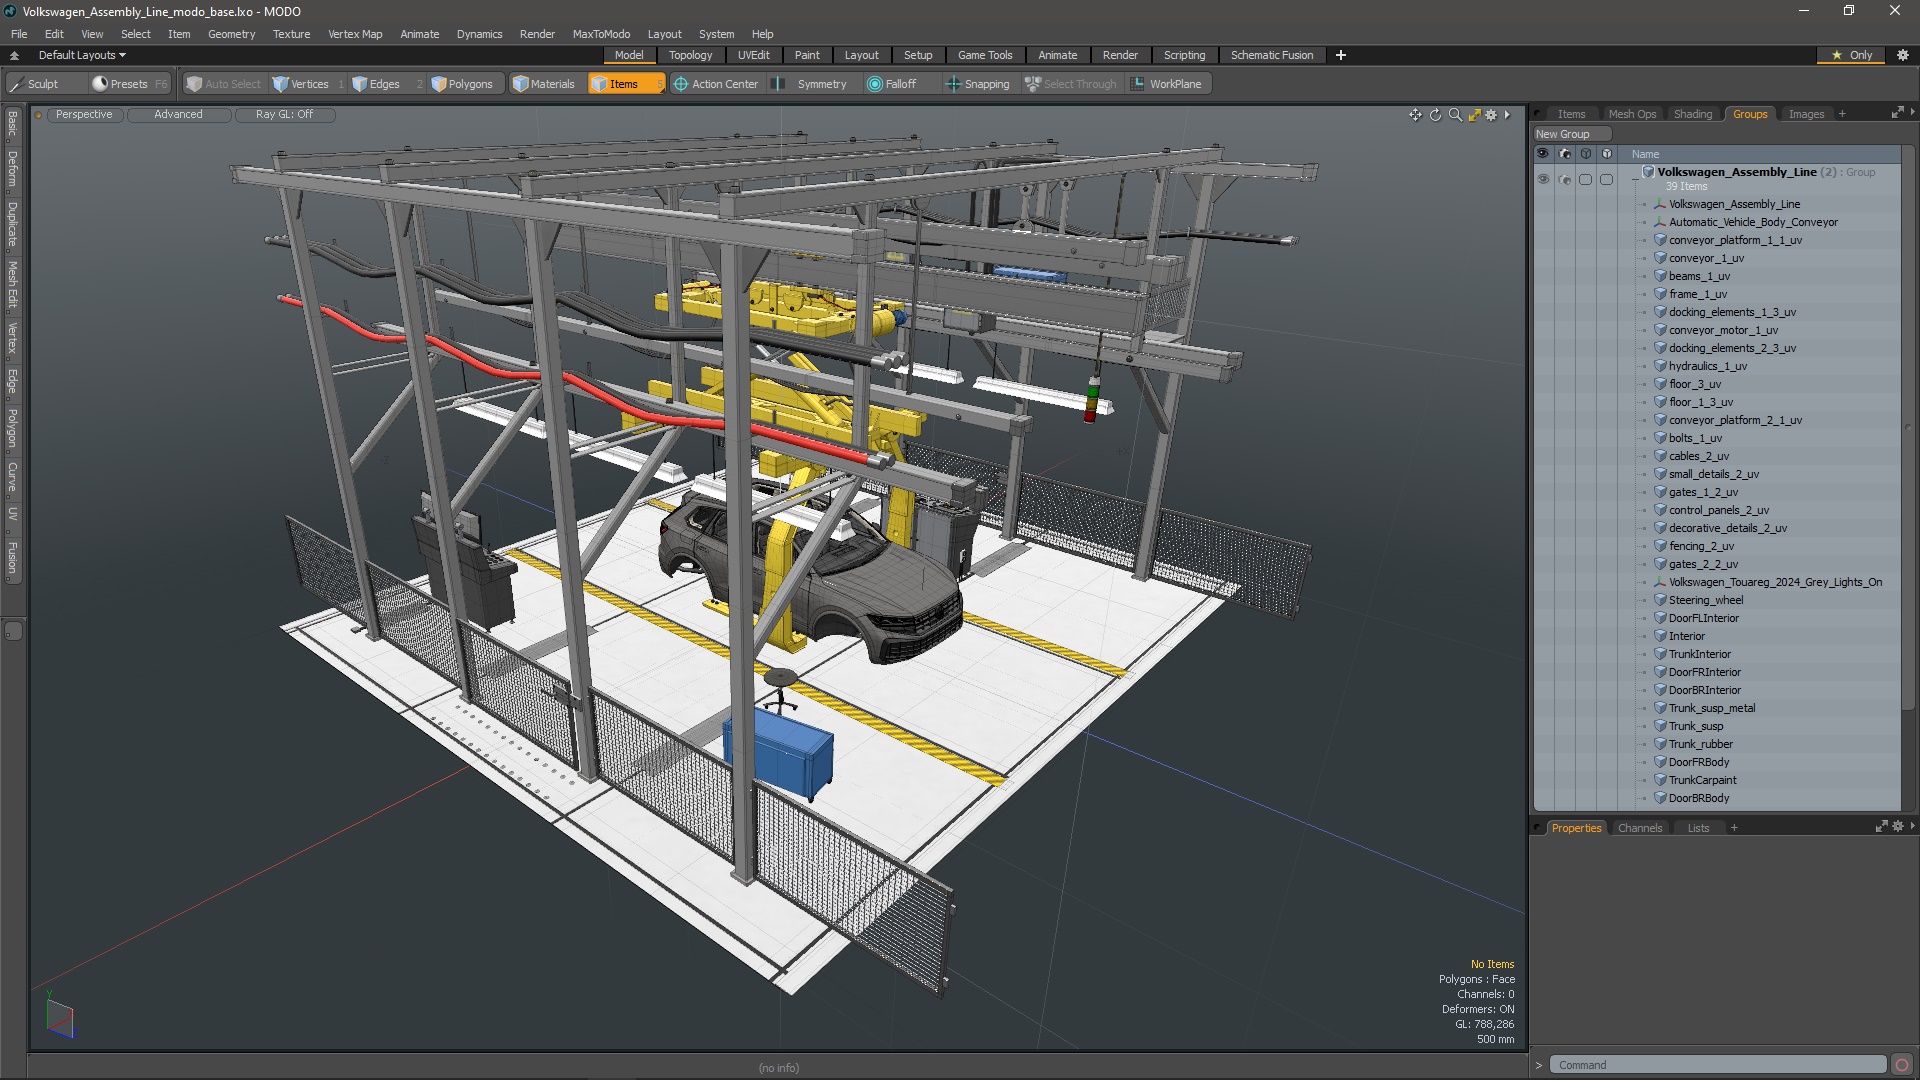The height and width of the screenshot is (1080, 1920).
Task: Toggle the Only star button
Action: [1852, 55]
